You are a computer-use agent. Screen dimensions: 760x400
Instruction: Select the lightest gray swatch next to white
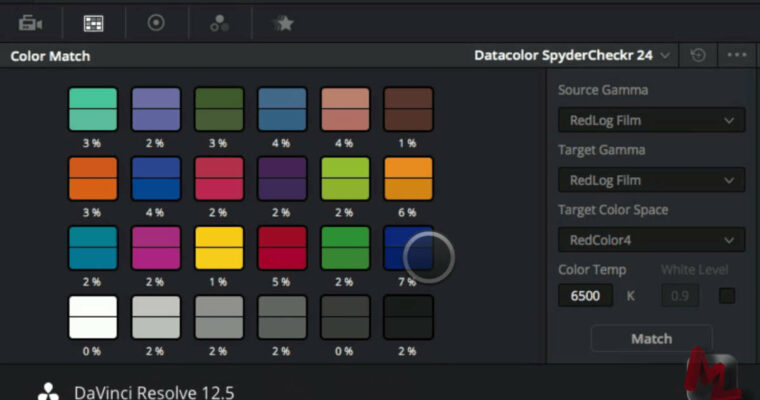click(156, 317)
